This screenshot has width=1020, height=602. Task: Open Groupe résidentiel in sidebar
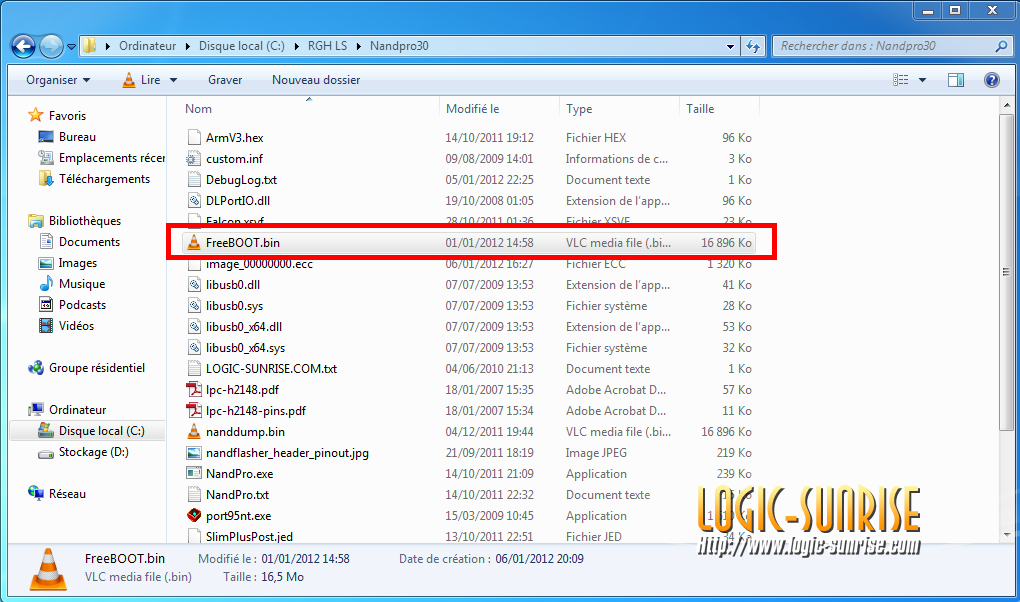click(x=86, y=368)
